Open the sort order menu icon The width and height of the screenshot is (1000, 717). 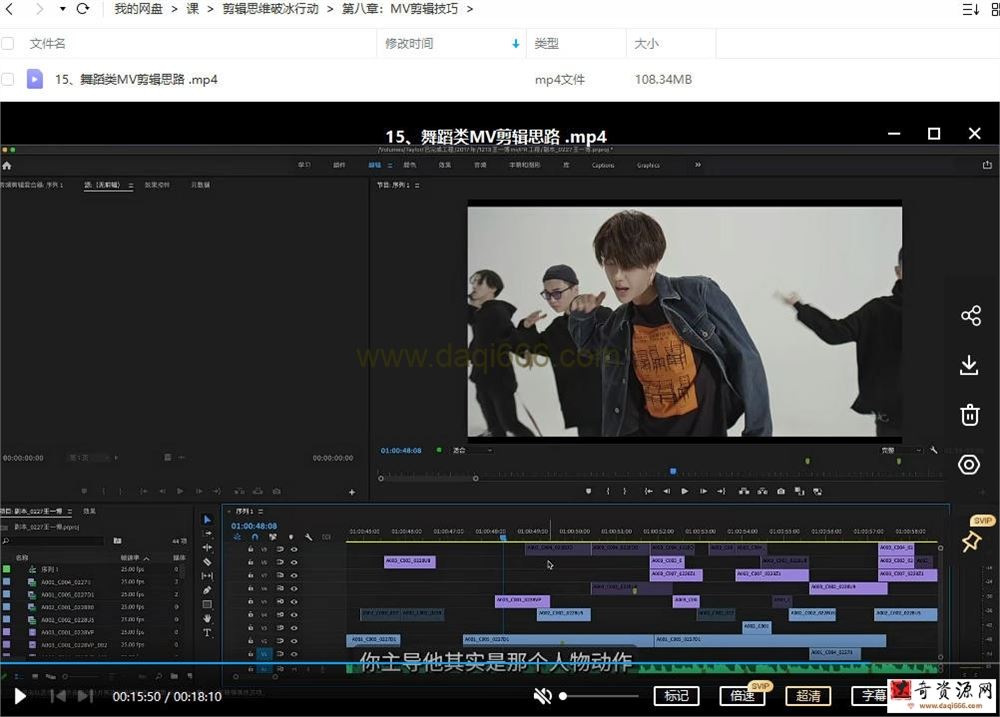970,9
